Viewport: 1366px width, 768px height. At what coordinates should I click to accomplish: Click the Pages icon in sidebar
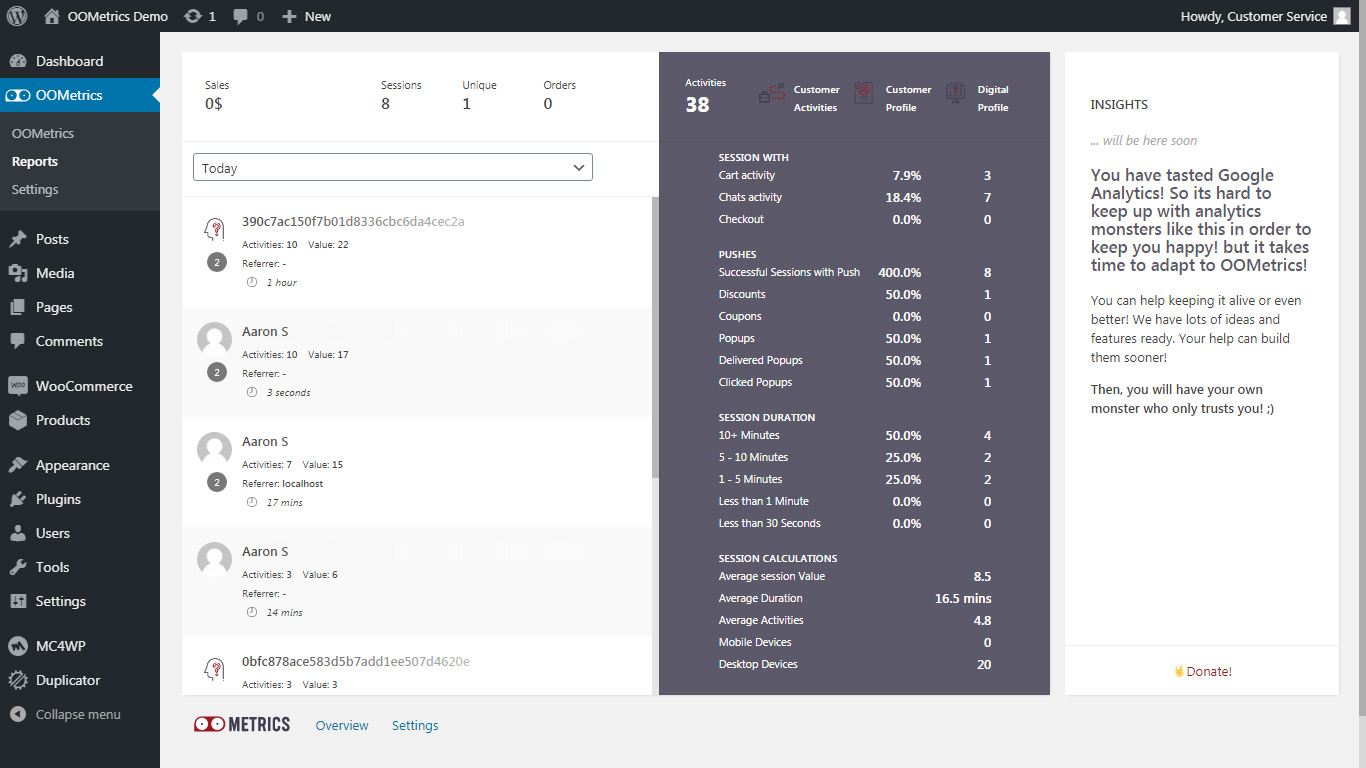tap(18, 307)
